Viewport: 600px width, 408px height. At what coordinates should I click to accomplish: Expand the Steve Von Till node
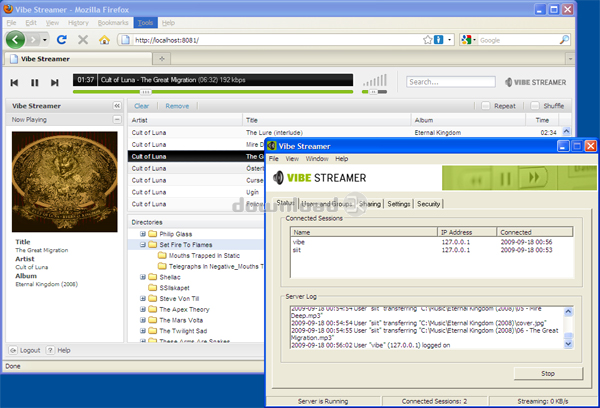[143, 299]
